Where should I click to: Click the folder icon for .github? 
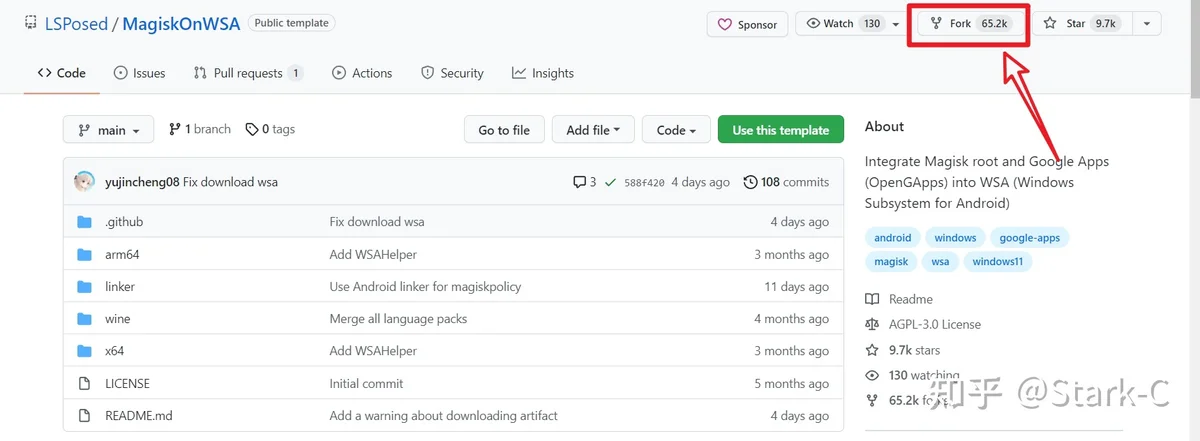pos(84,222)
